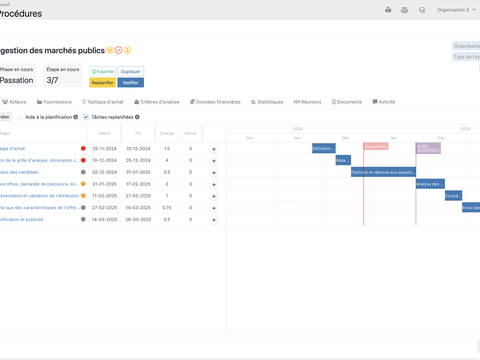Open the 'grille d'analyse, stimulation' step link
Image resolution: width=480 pixels, height=360 pixels.
point(39,160)
